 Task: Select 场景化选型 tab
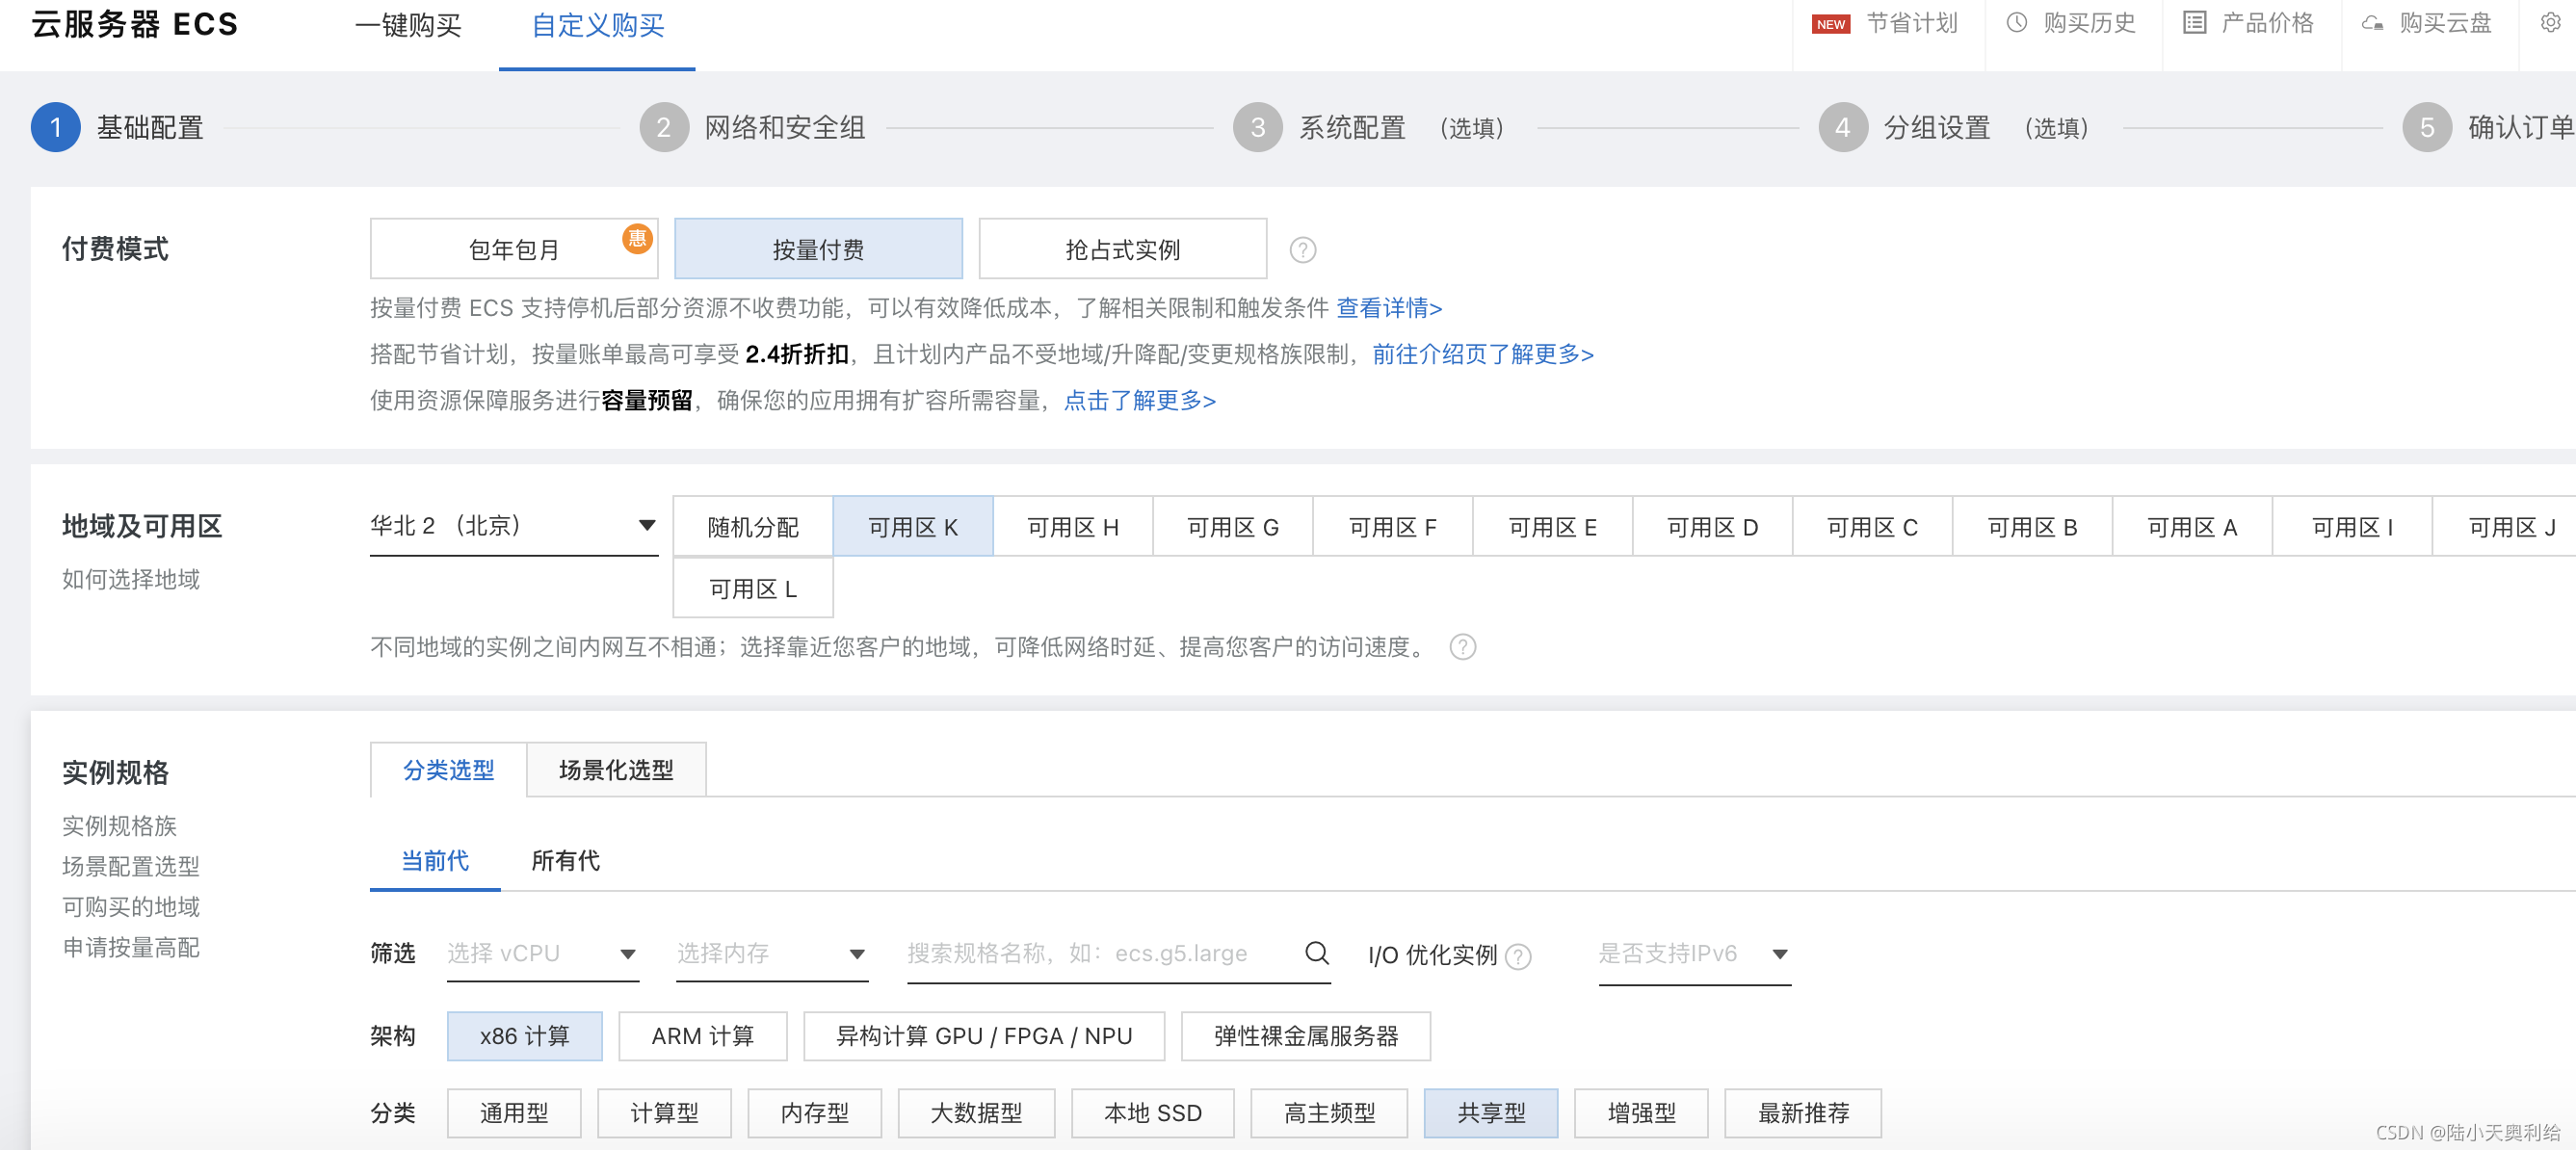click(616, 769)
